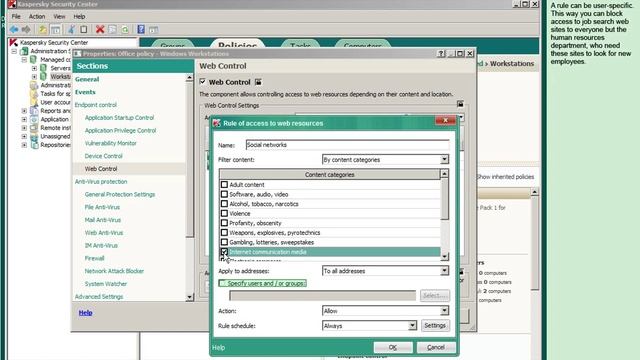Open the Help menu
The height and width of the screenshot is (360, 640).
tap(79, 17)
